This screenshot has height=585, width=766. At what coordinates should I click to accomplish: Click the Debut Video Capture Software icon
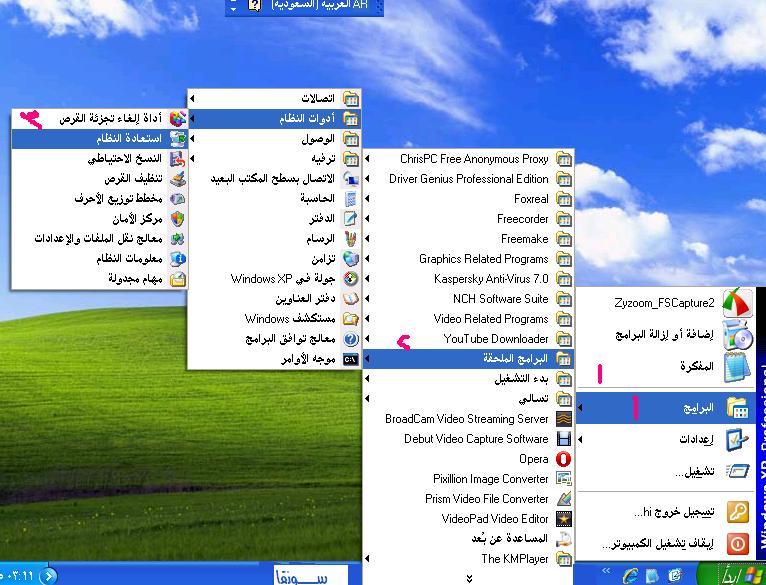tap(564, 439)
